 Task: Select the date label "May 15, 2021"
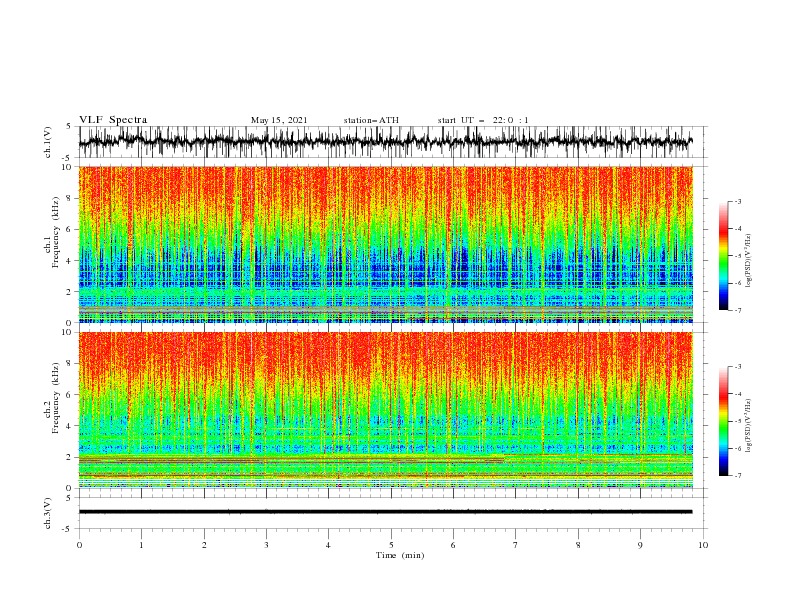click(279, 120)
